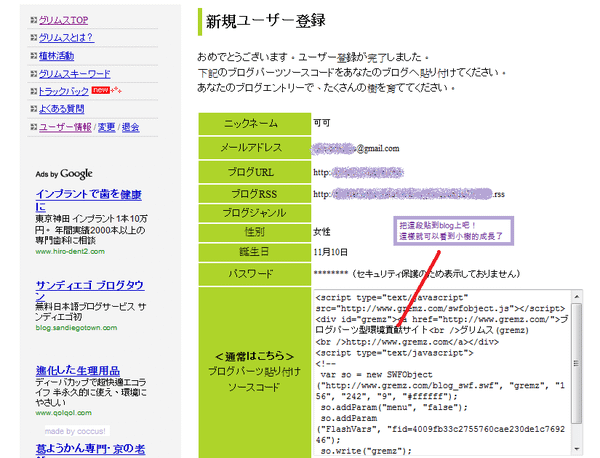Click inside the blog parts source code textarea
600x458 pixels.
coord(442,373)
